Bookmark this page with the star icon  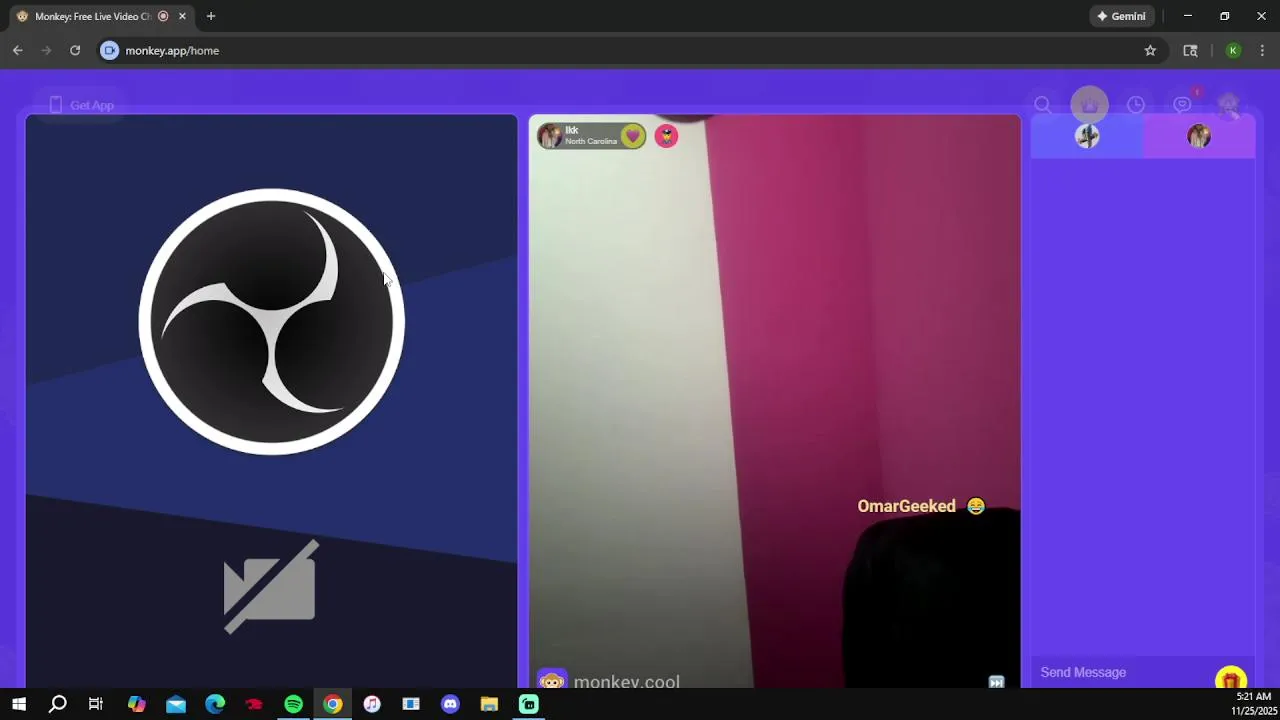(x=1150, y=50)
